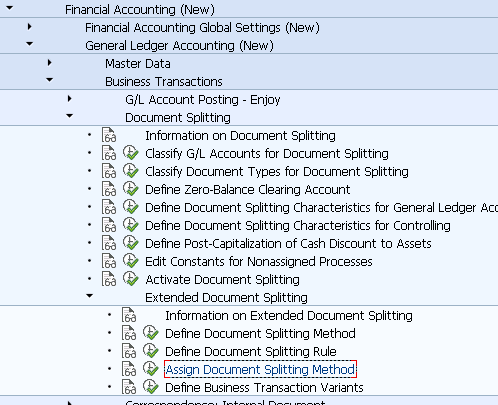Image resolution: width=498 pixels, height=405 pixels.
Task: Expand the Master Data node
Action: (50, 62)
